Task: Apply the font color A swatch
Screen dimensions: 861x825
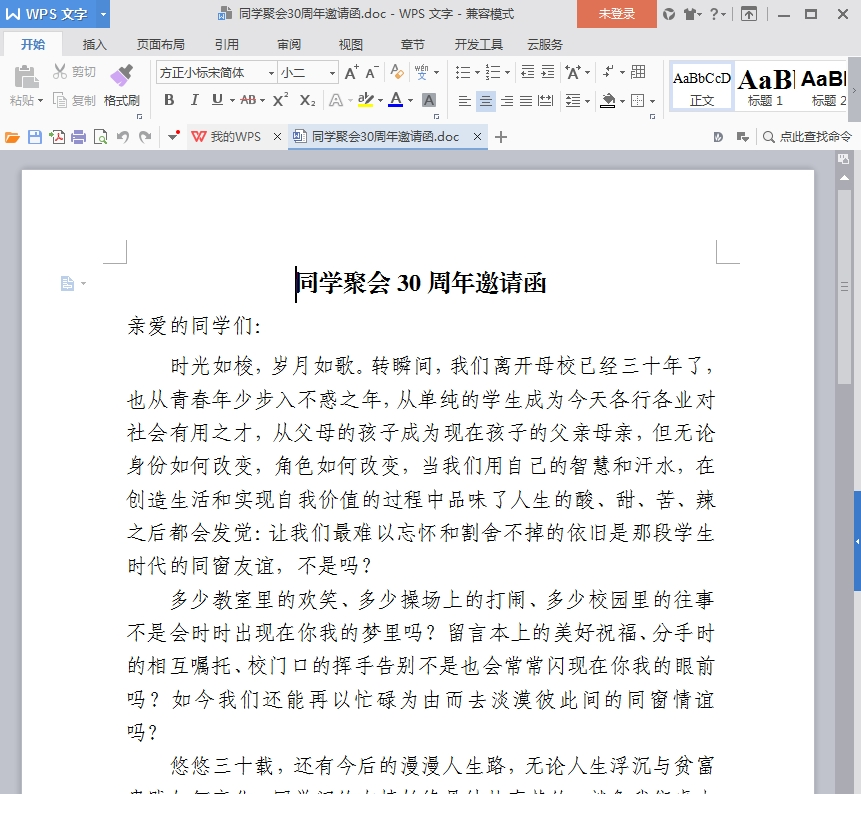Action: (395, 100)
